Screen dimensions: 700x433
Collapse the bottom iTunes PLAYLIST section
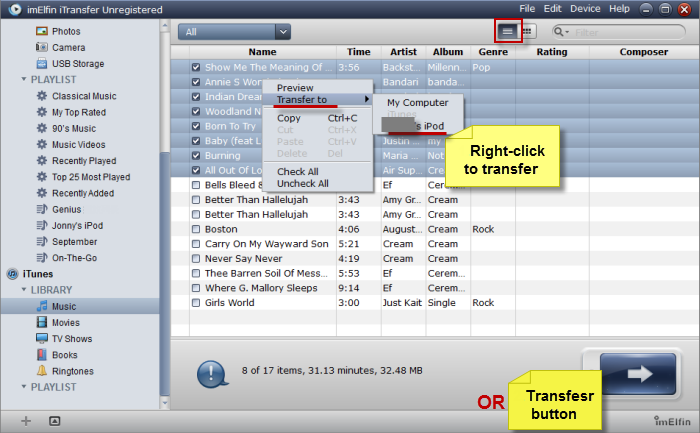coord(24,387)
